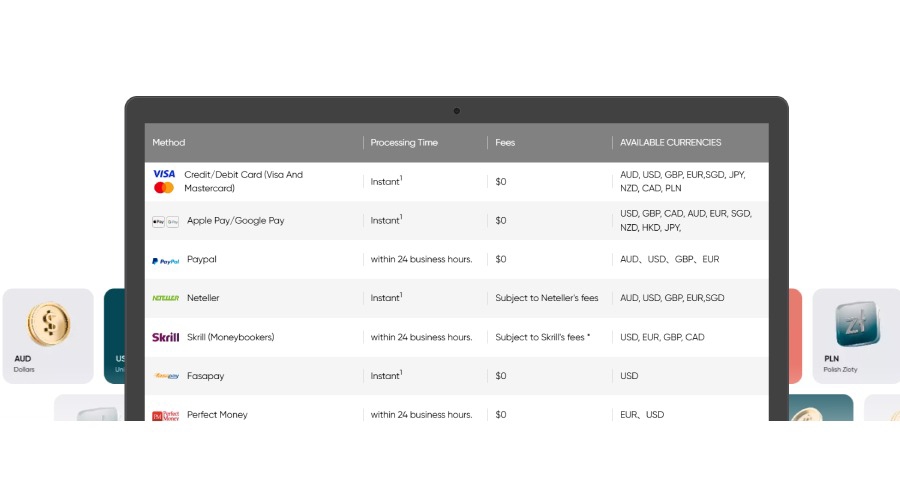This screenshot has height=500, width=900.
Task: Click the Apple Pay badge icon
Action: pyautogui.click(x=158, y=221)
